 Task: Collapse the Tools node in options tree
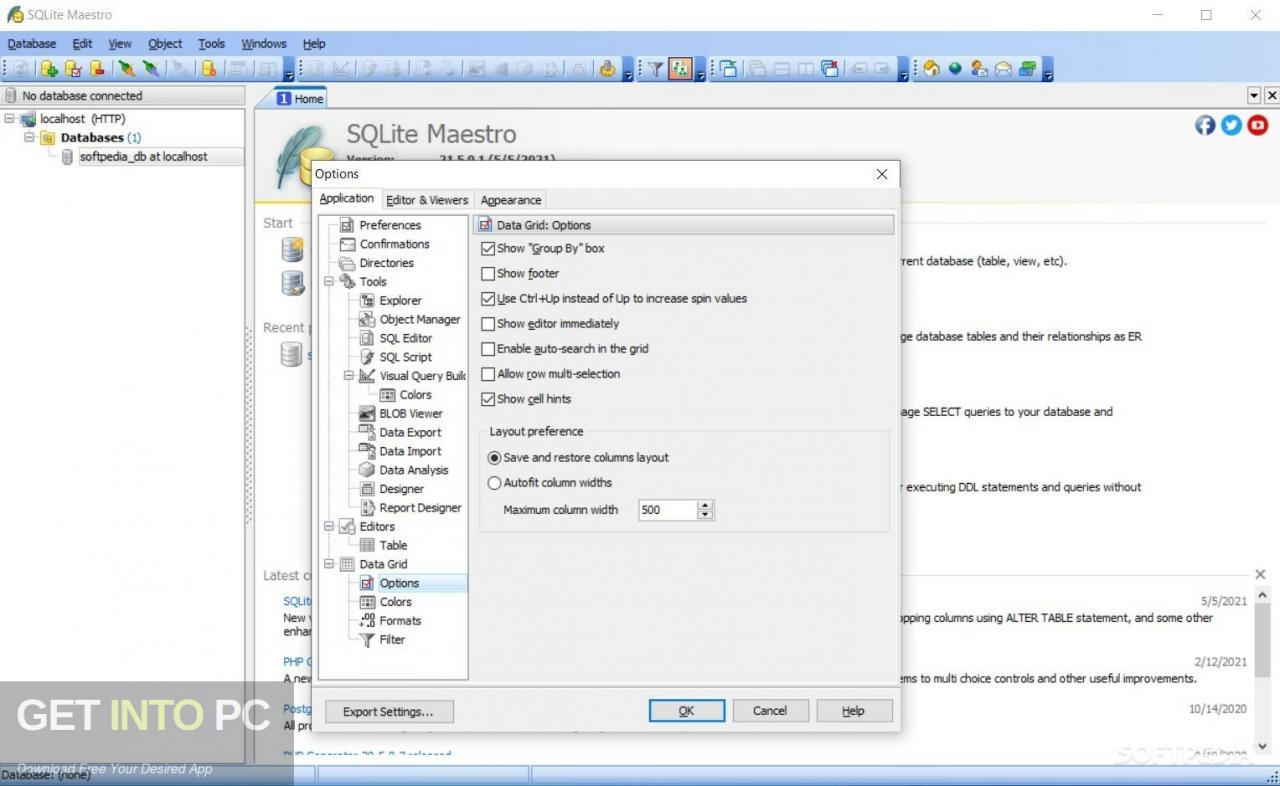(329, 282)
